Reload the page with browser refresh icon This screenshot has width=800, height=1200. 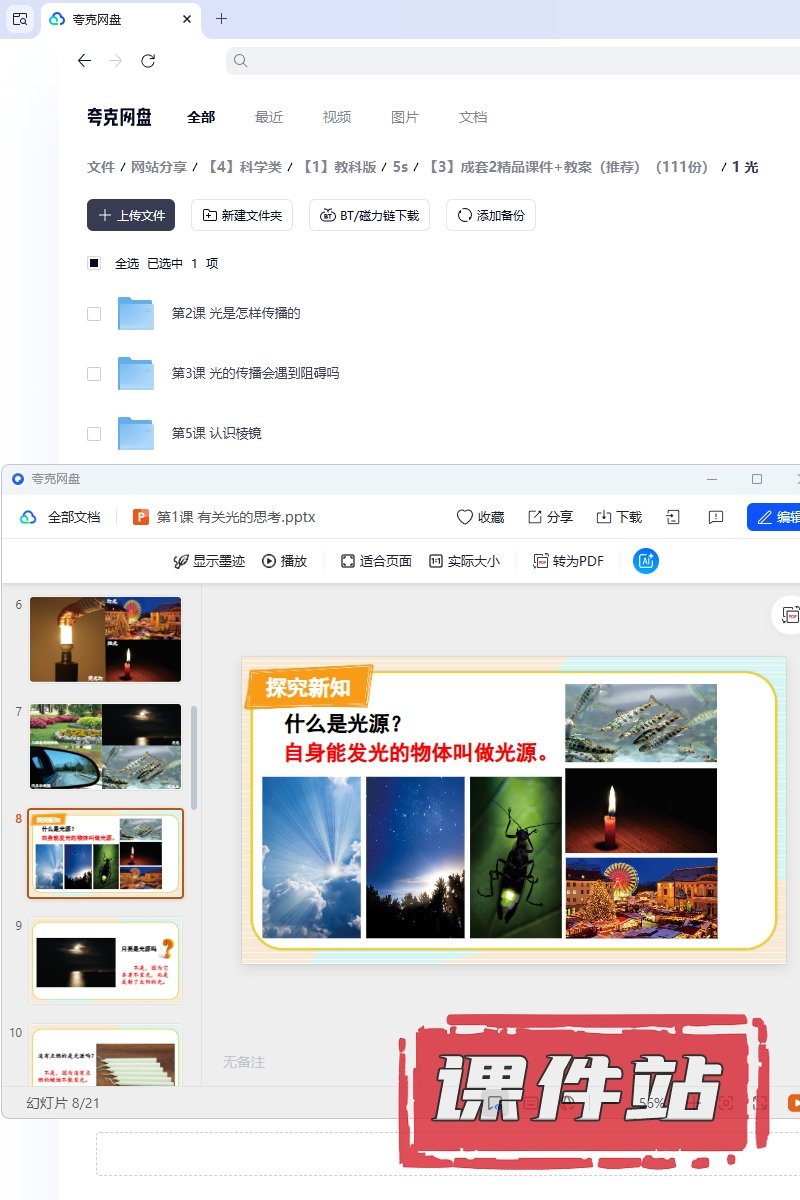[x=148, y=61]
